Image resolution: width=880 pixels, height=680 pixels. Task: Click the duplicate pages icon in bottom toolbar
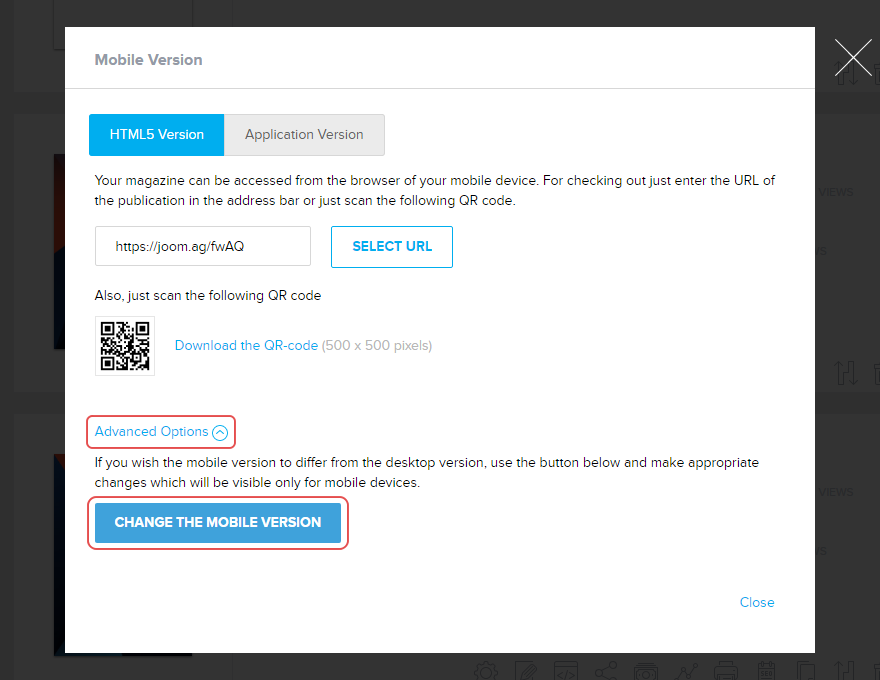(x=806, y=671)
